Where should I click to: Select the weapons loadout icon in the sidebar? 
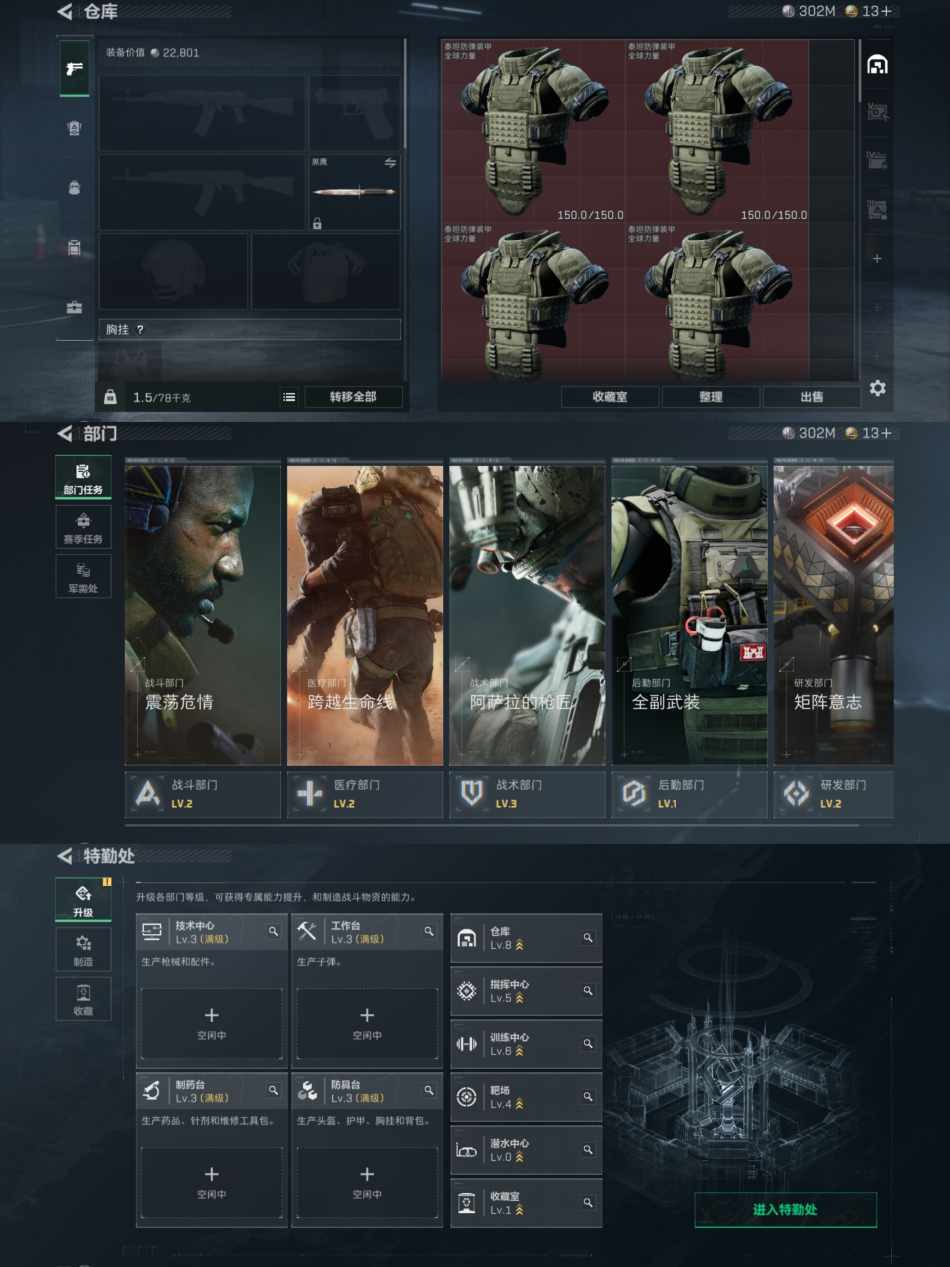click(74, 68)
